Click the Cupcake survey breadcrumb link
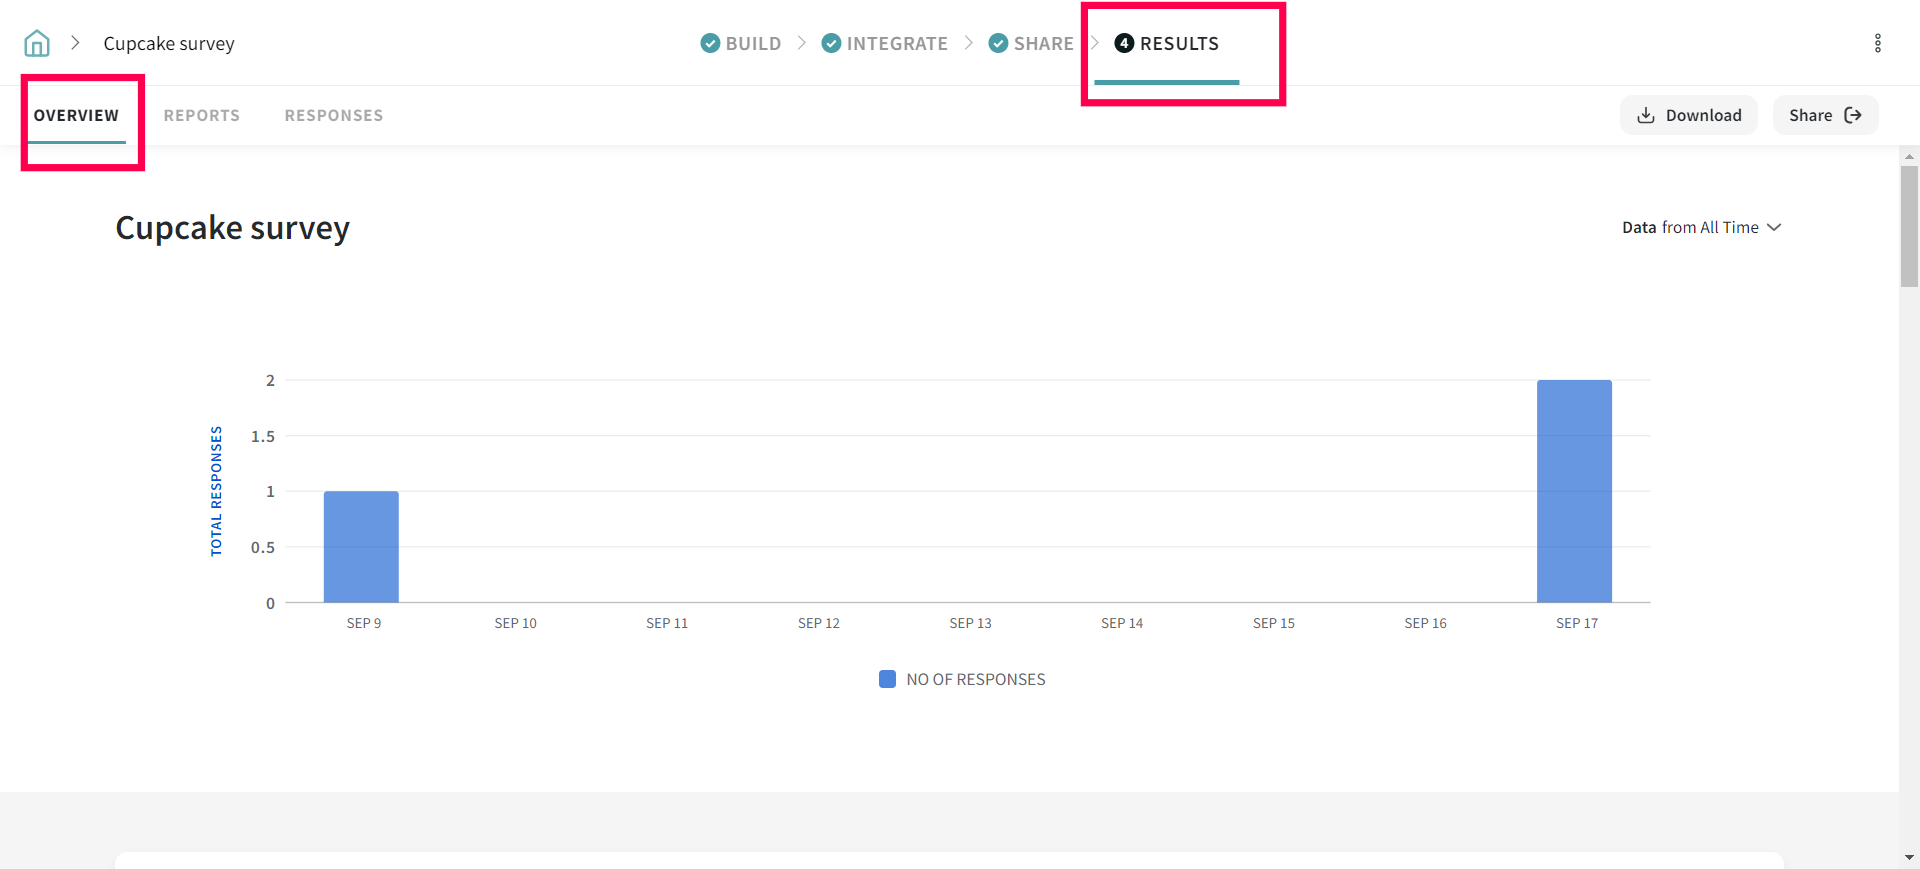Viewport: 1920px width, 869px height. pyautogui.click(x=169, y=43)
